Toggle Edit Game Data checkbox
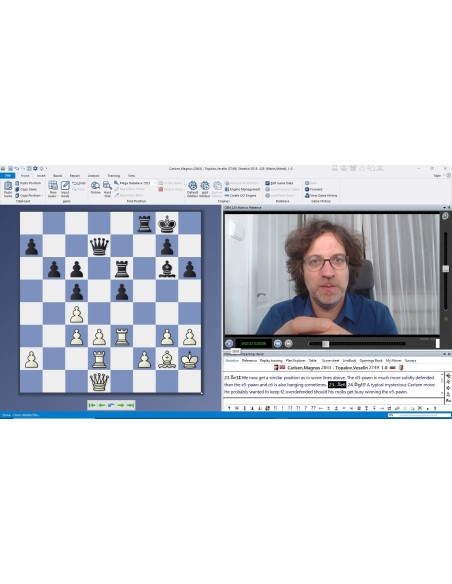This screenshot has height=584, width=452. pos(267,183)
